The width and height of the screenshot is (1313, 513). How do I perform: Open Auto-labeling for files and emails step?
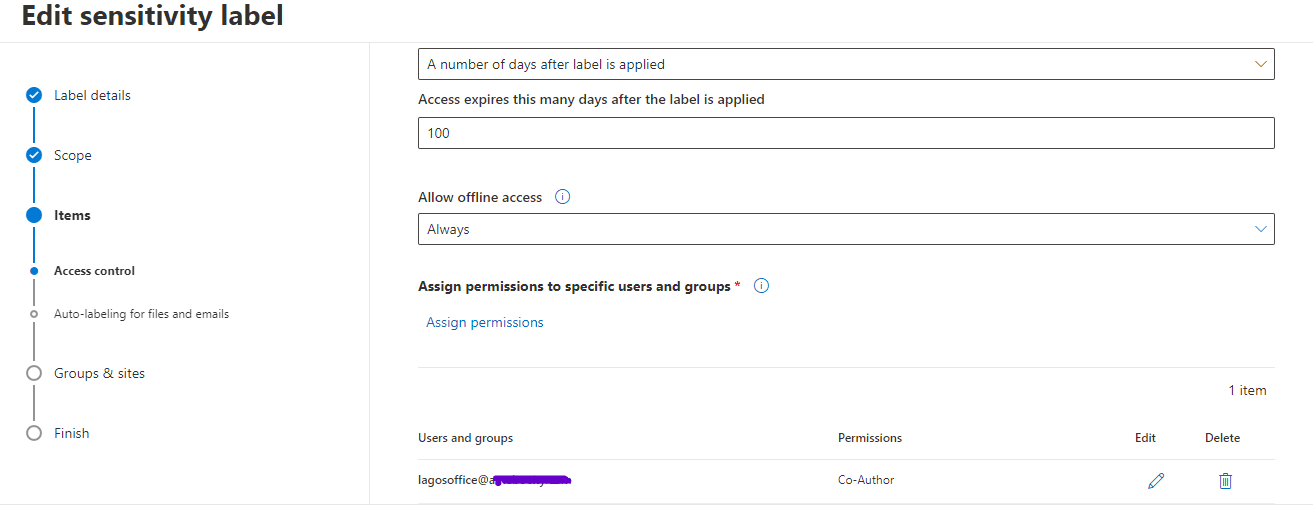[x=141, y=314]
